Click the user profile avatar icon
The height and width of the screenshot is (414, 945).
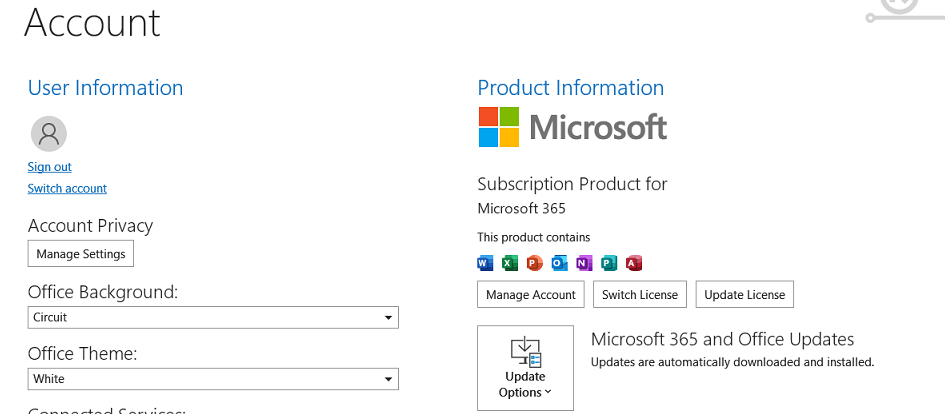coord(49,134)
